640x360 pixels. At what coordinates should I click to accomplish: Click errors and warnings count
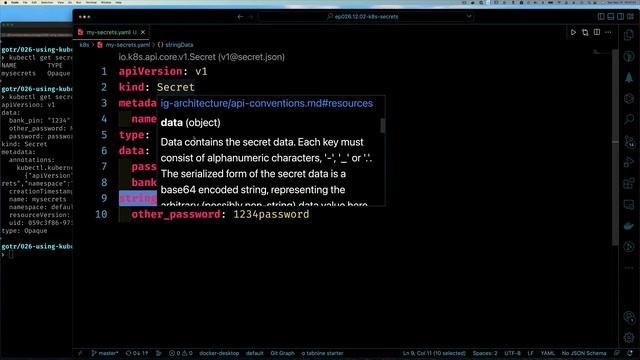pos(180,353)
